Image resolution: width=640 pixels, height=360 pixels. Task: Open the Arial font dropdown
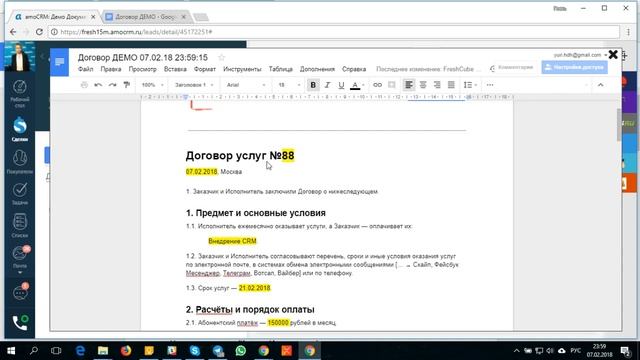[246, 85]
